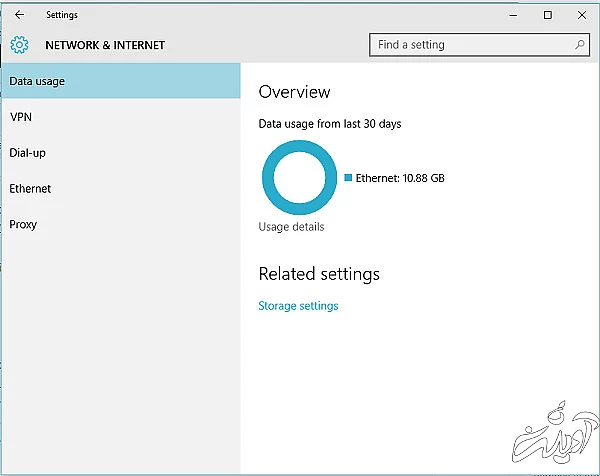Click the settings gear icon
This screenshot has width=600, height=476.
point(19,45)
